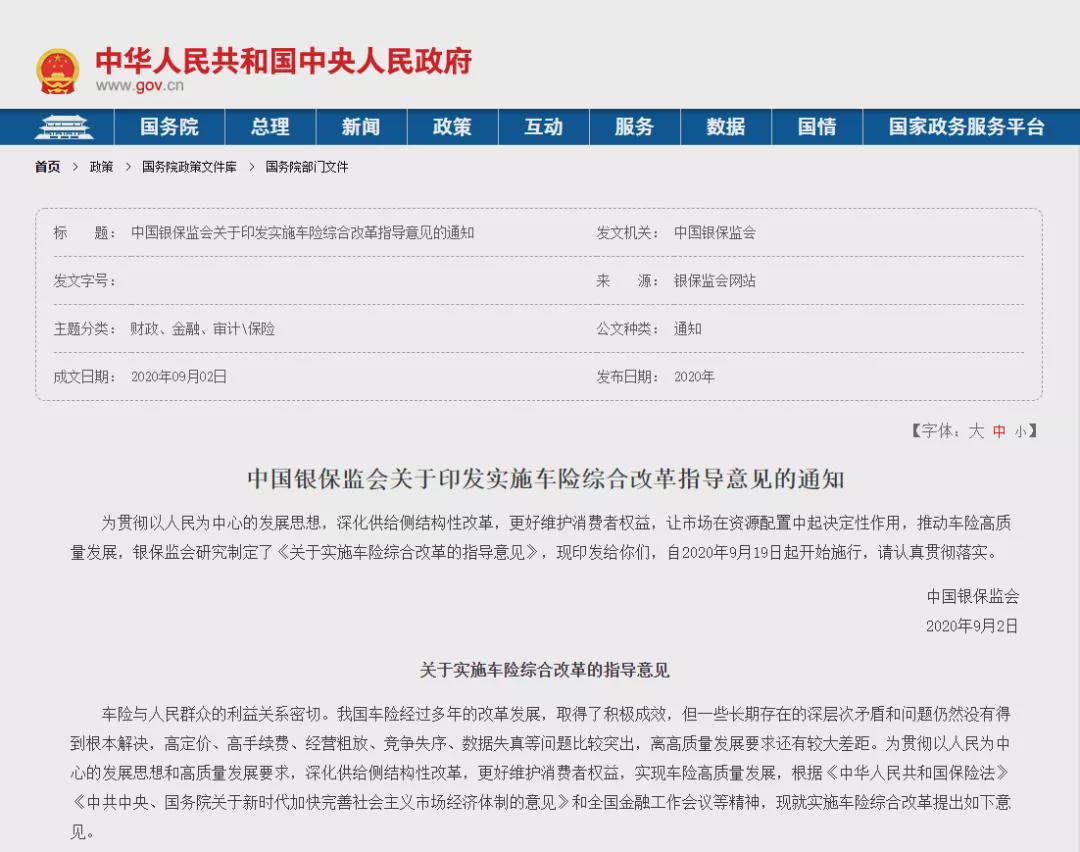Click the national emblem logo

[x=57, y=71]
